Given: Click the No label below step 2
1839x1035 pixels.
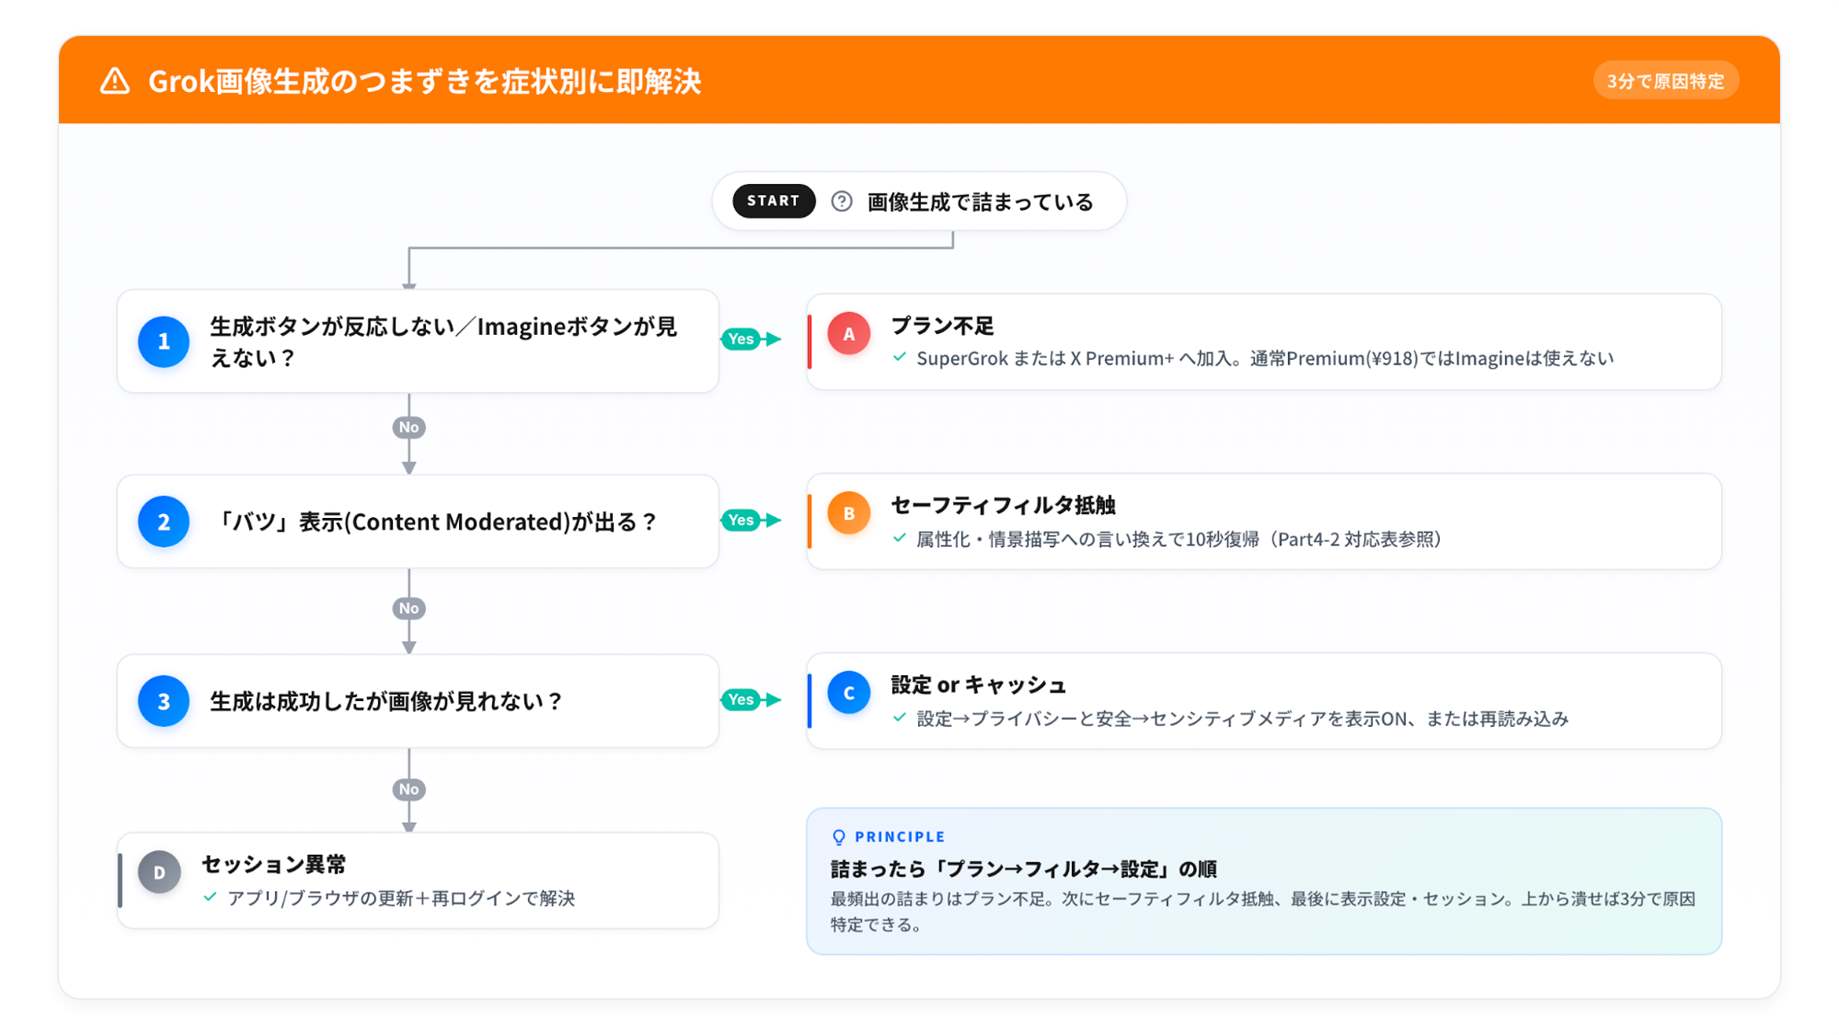Looking at the screenshot, I should [409, 608].
